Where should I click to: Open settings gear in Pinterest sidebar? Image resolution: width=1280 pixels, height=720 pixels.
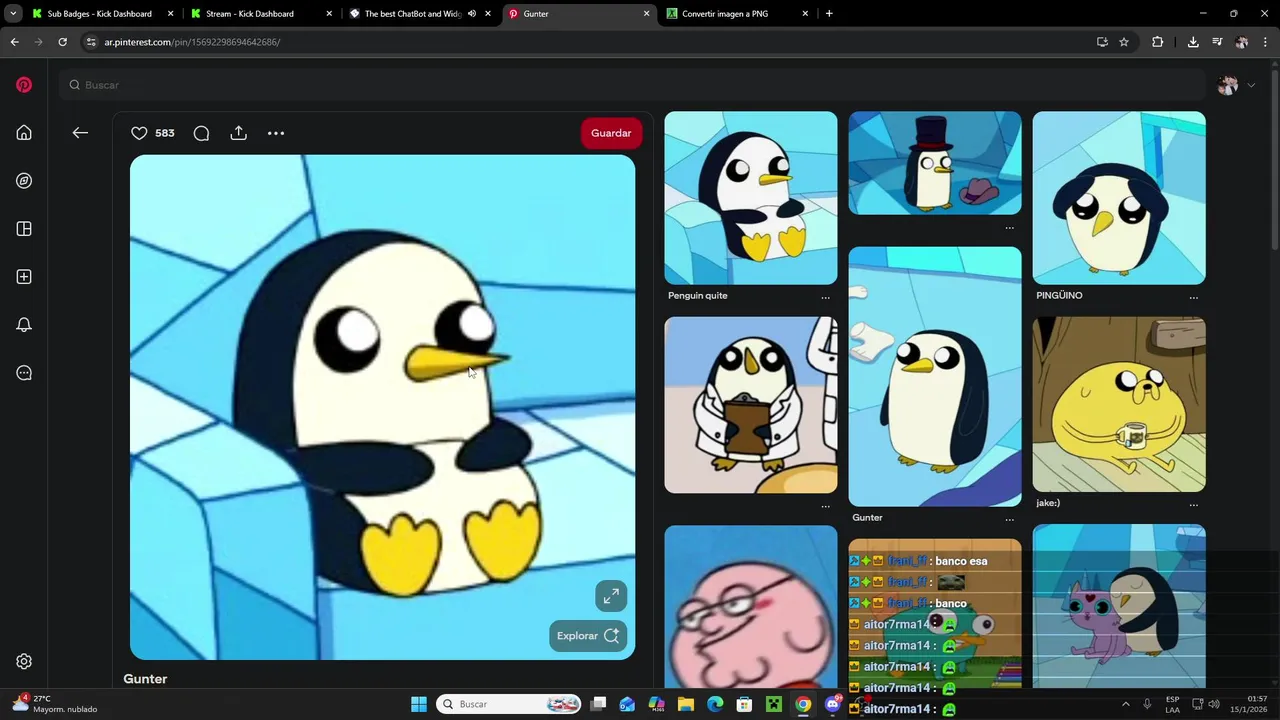point(24,661)
